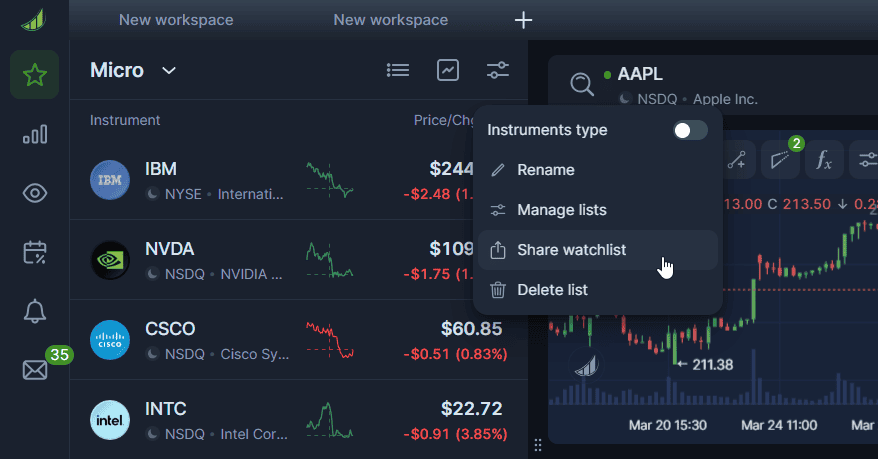
Task: Click the chart settings sliders icon at right
Action: pos(867,160)
